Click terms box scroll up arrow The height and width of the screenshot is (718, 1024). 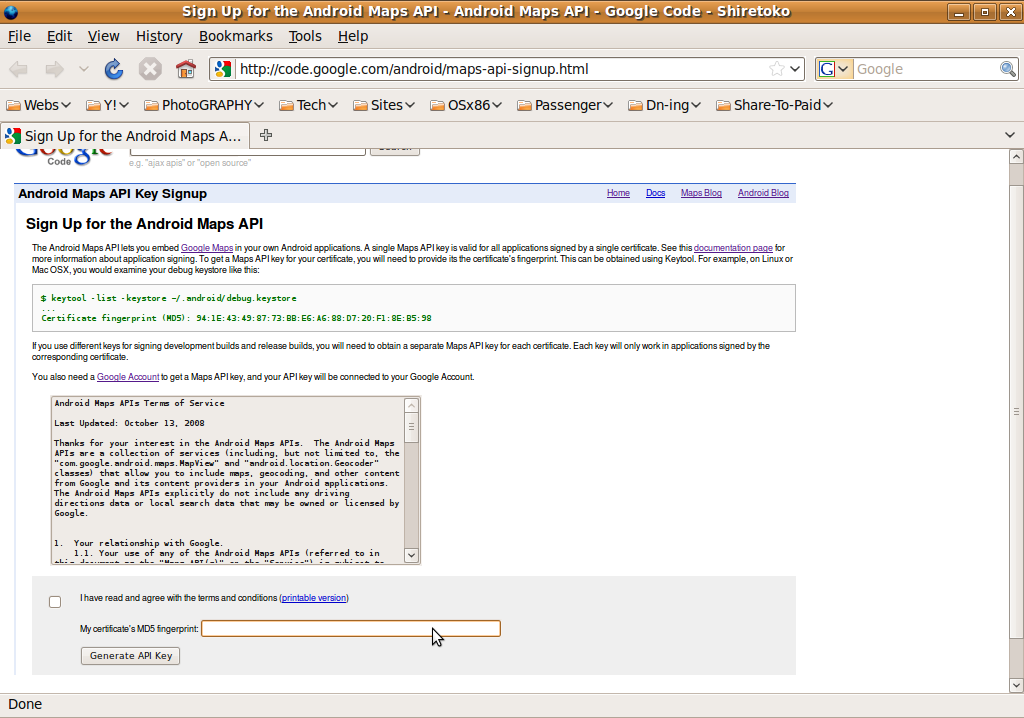(411, 405)
